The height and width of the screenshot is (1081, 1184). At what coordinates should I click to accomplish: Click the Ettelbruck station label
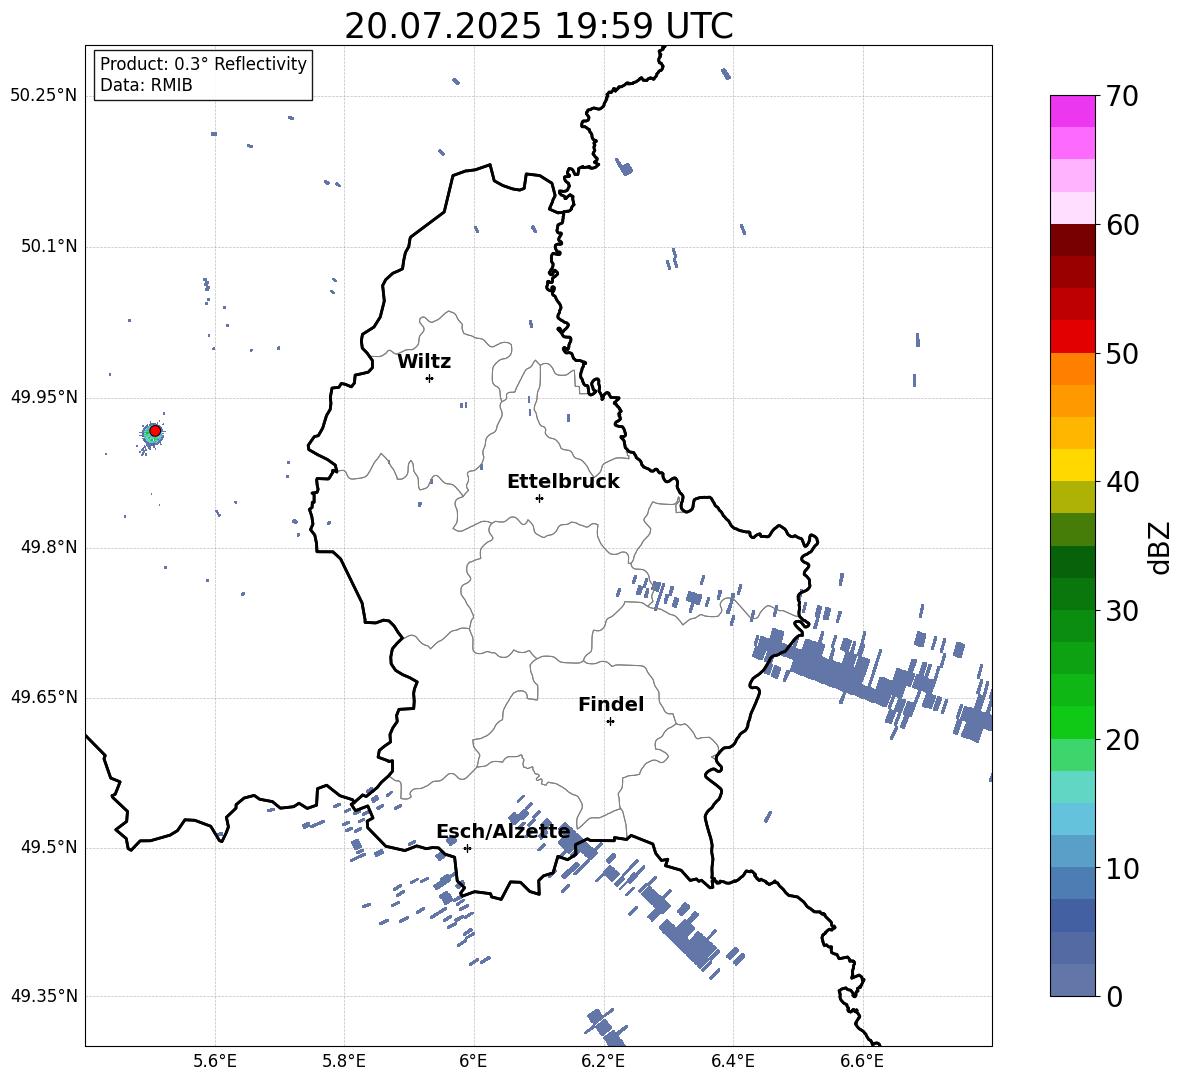[x=563, y=482]
